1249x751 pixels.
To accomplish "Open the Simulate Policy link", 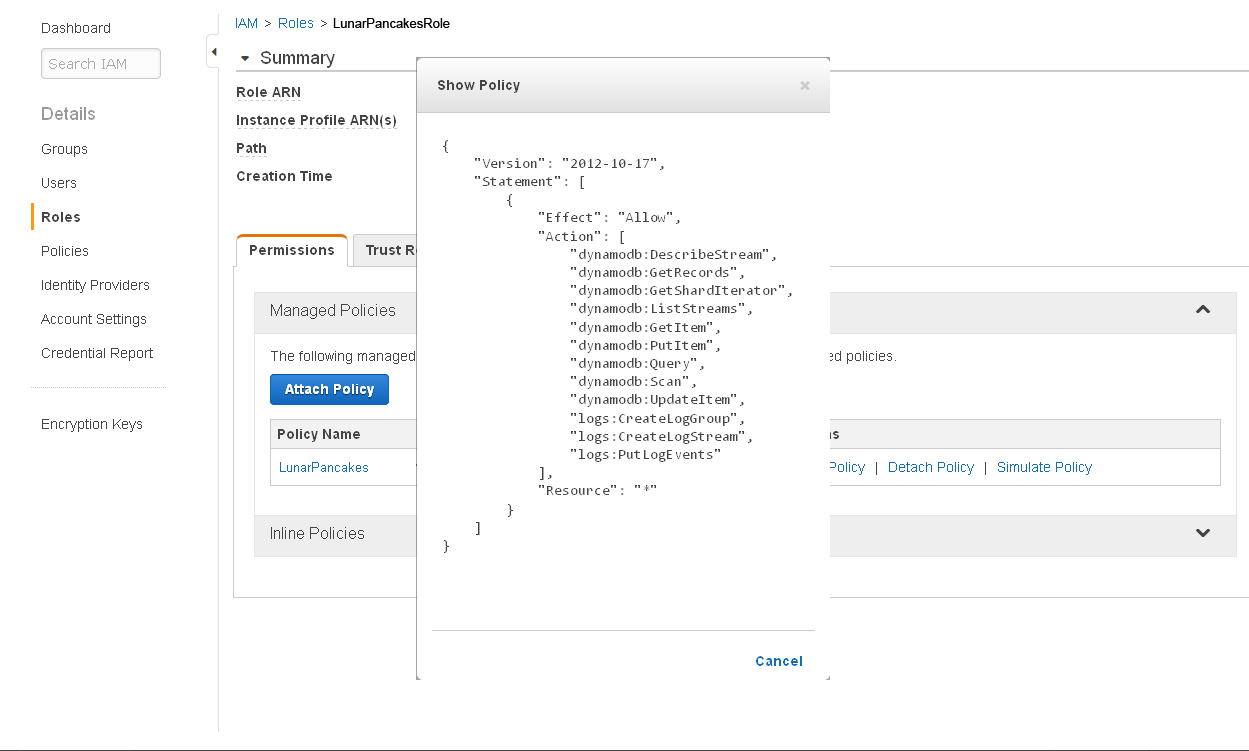I will point(1044,467).
